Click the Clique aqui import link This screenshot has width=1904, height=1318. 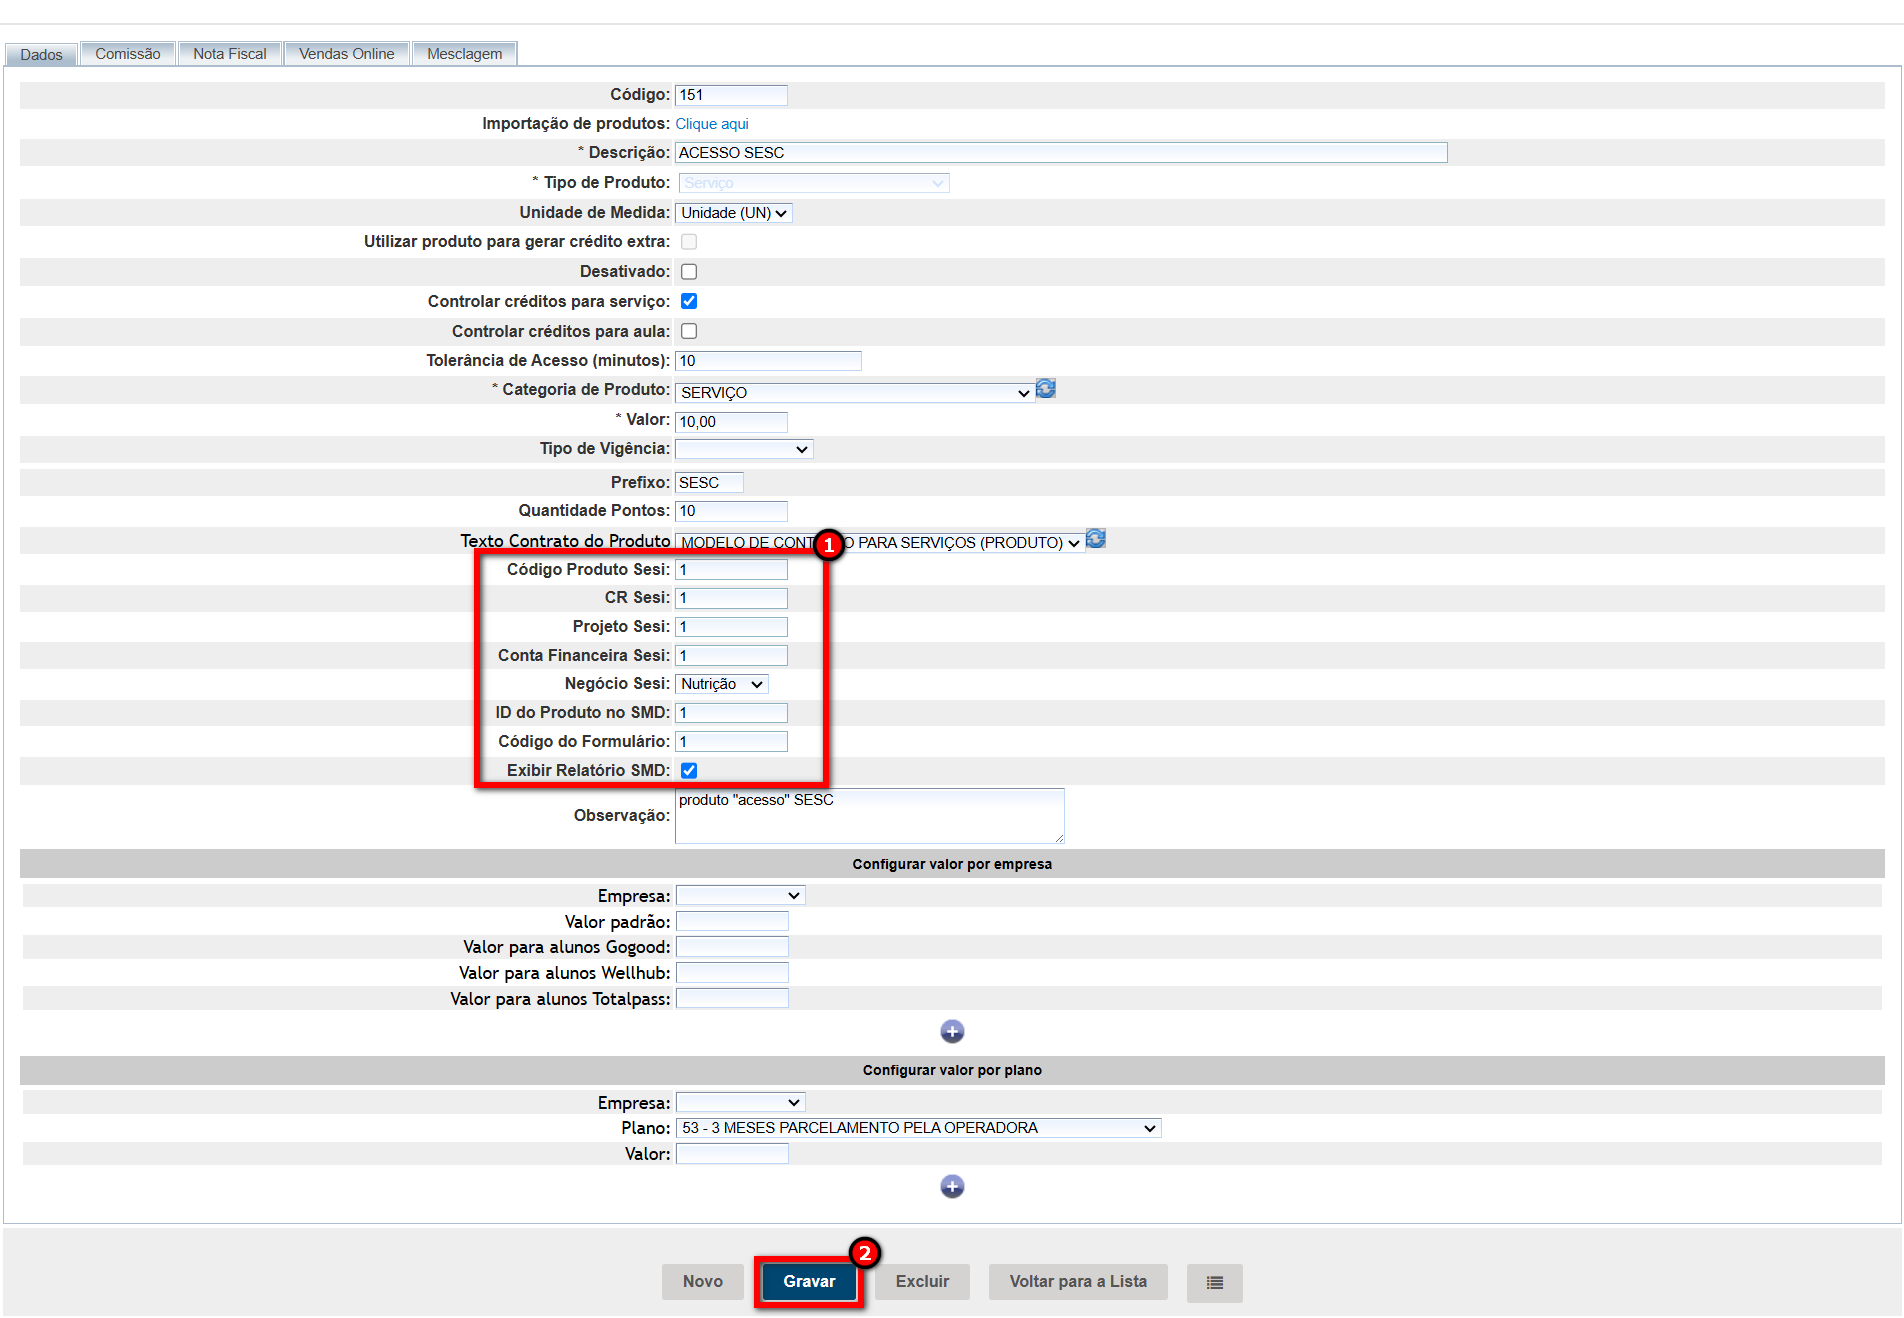(711, 124)
